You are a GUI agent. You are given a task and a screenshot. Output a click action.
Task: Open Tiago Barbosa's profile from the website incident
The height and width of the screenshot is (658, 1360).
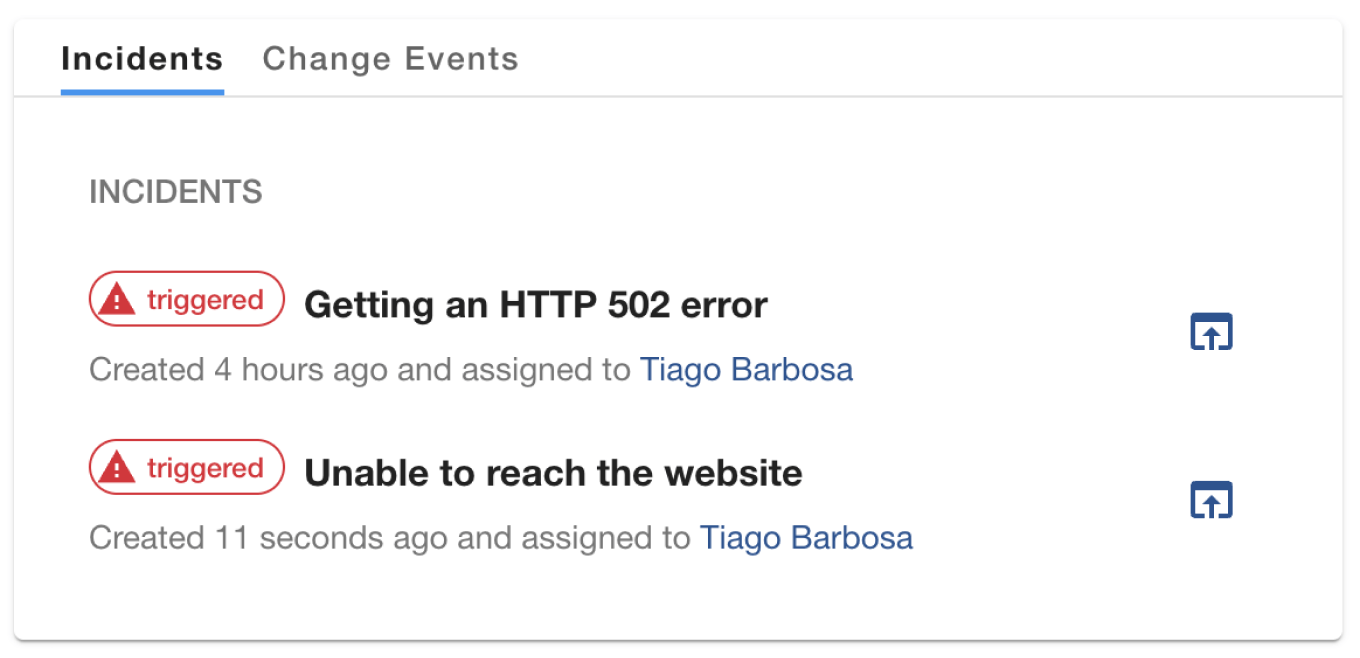point(806,538)
